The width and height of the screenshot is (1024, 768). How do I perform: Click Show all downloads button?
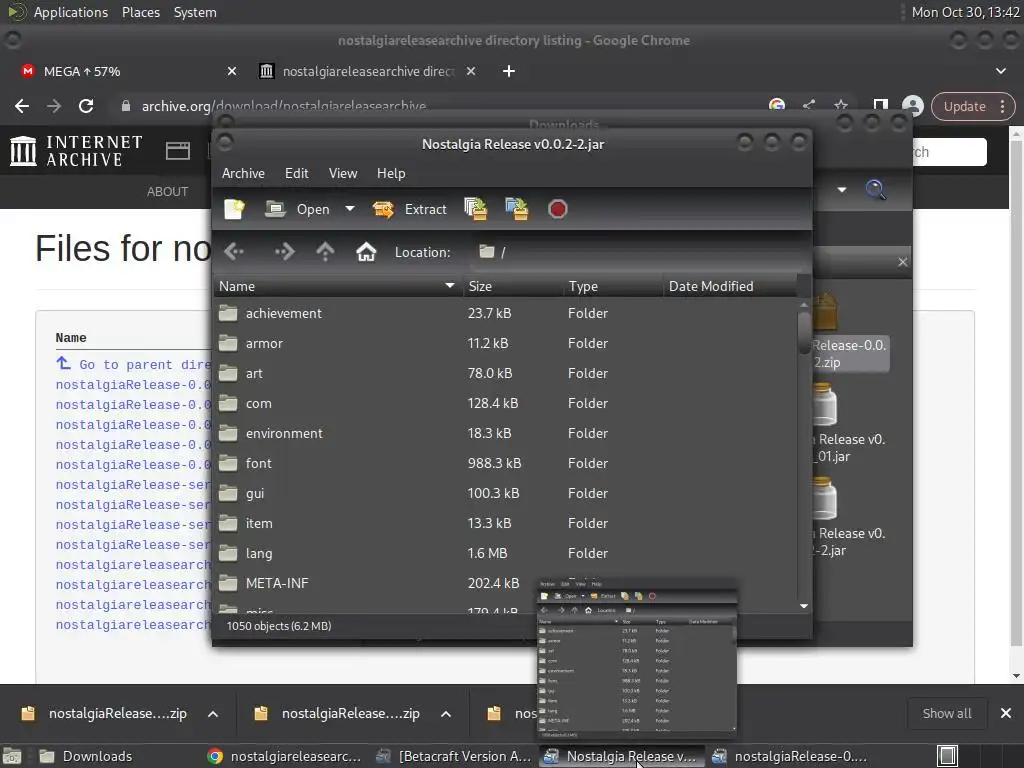pos(947,713)
